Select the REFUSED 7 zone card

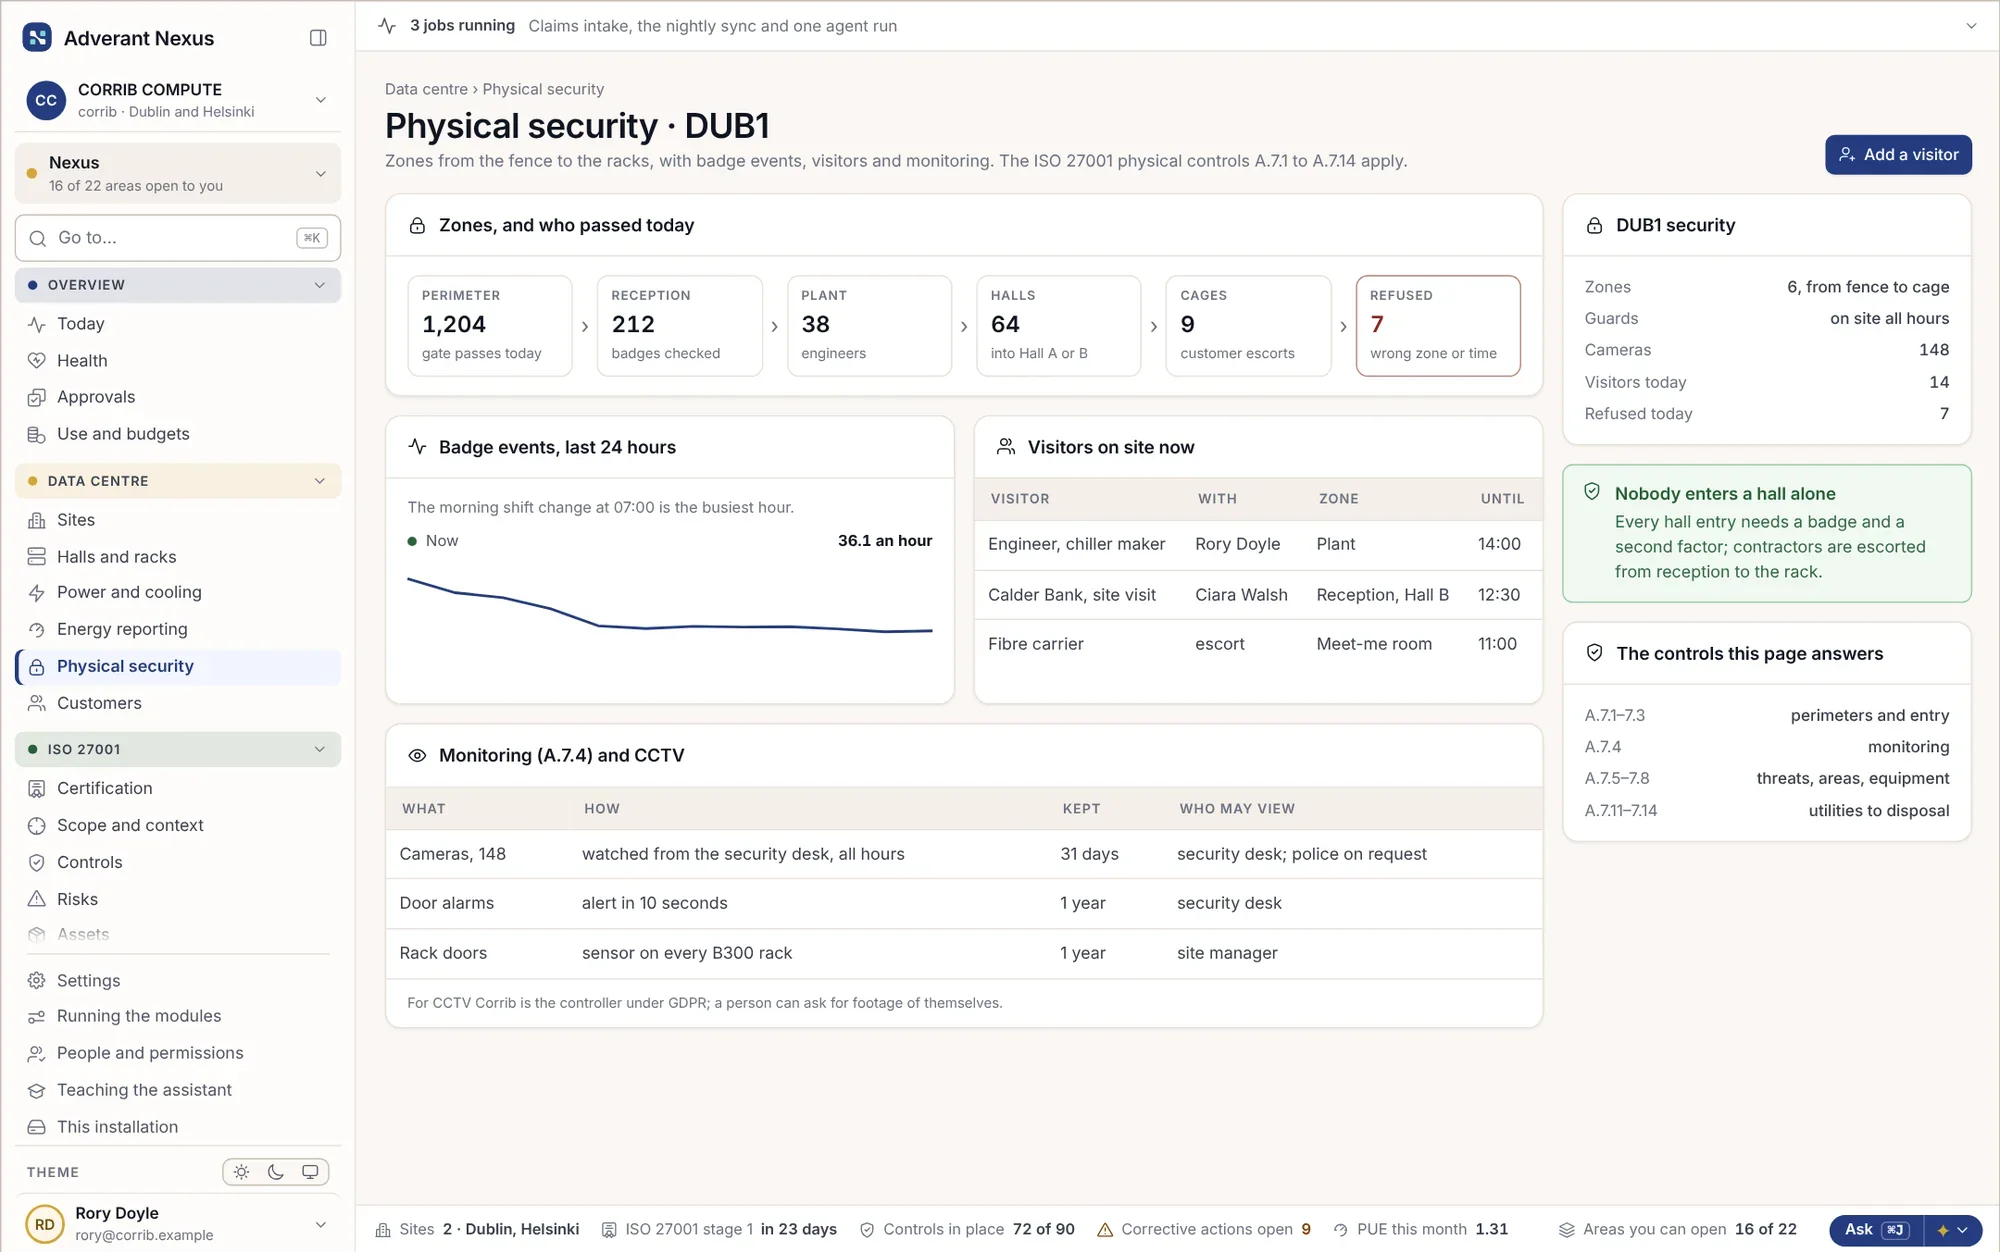(x=1438, y=326)
